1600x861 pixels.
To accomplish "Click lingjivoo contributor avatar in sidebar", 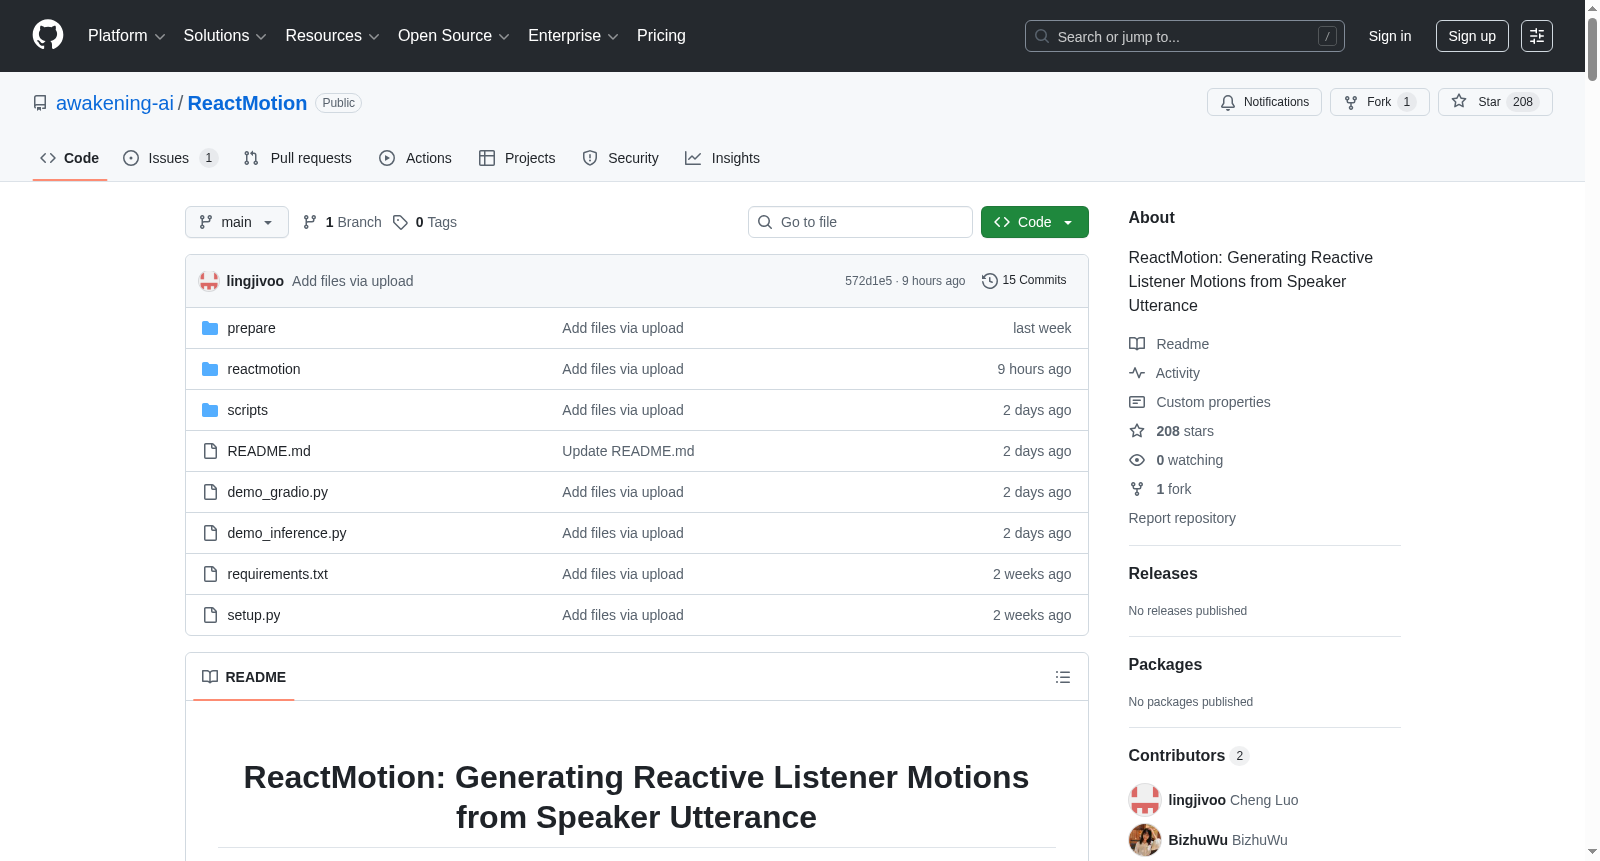I will [x=1145, y=800].
